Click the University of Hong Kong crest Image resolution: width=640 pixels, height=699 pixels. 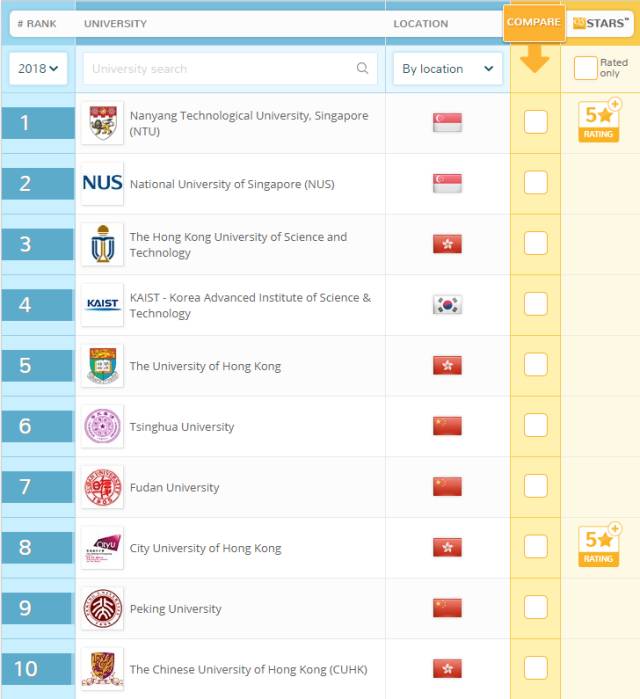pos(103,366)
